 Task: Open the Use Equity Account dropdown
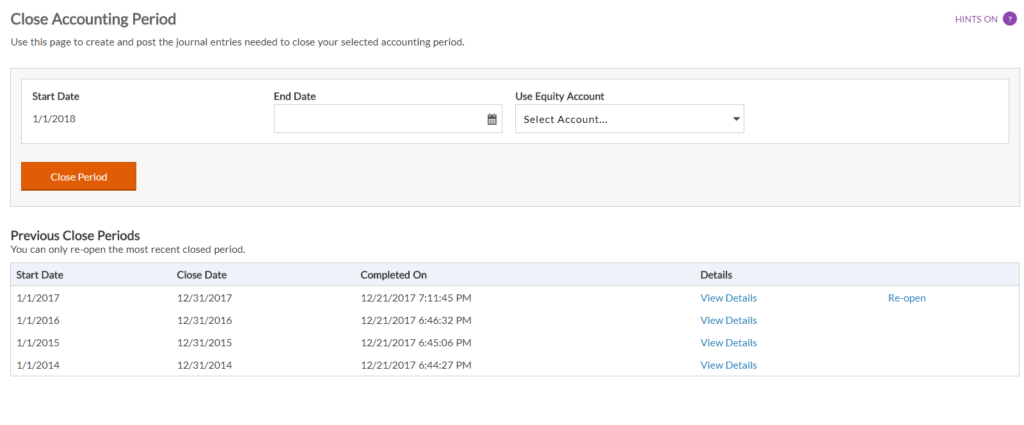(630, 119)
